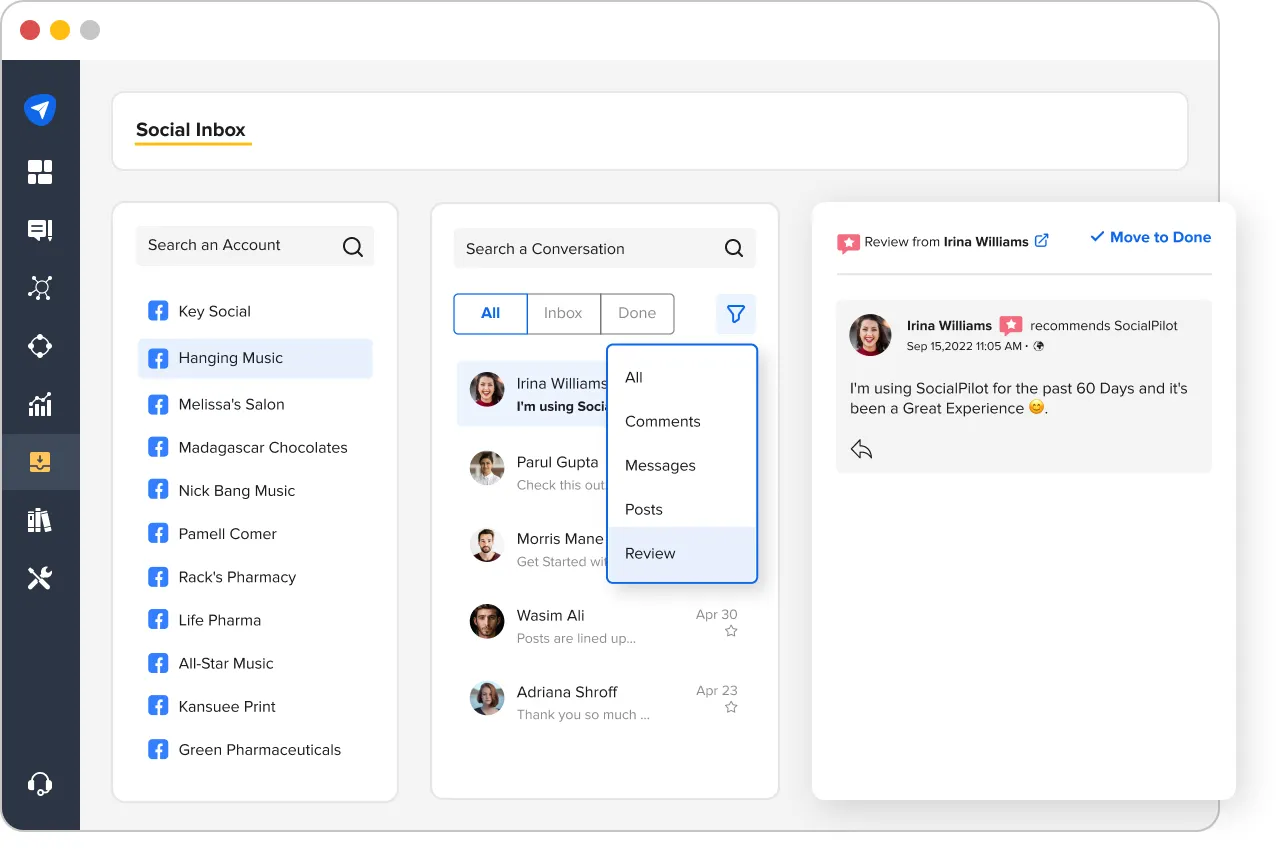1285x849 pixels.
Task: Select the Life Pharma account
Action: 255,619
